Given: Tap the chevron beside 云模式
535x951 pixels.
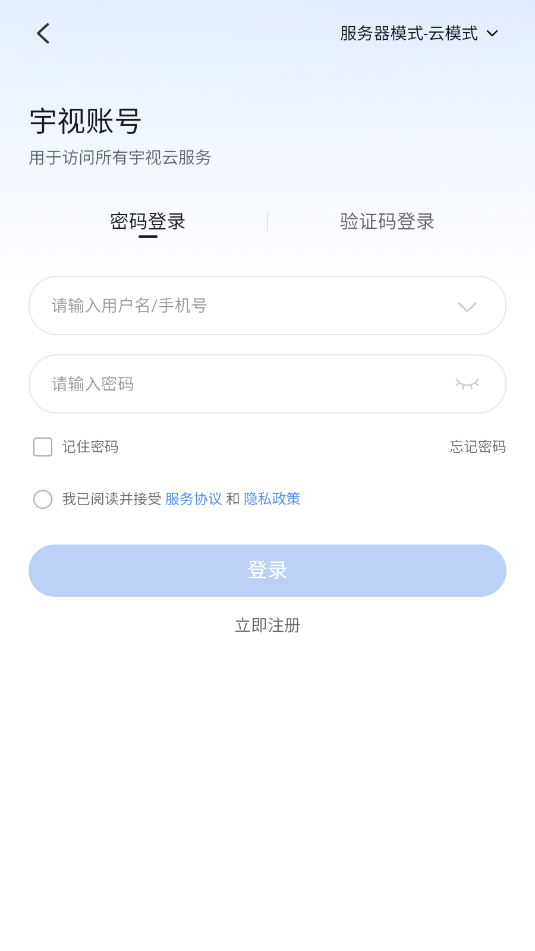Looking at the screenshot, I should click(x=493, y=33).
